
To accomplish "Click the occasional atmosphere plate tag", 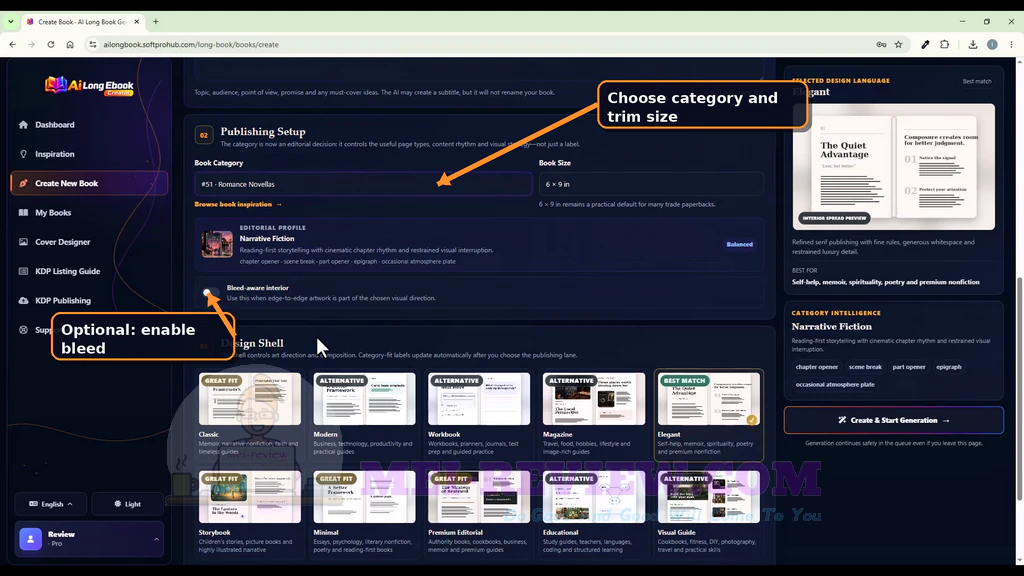I will (835, 385).
